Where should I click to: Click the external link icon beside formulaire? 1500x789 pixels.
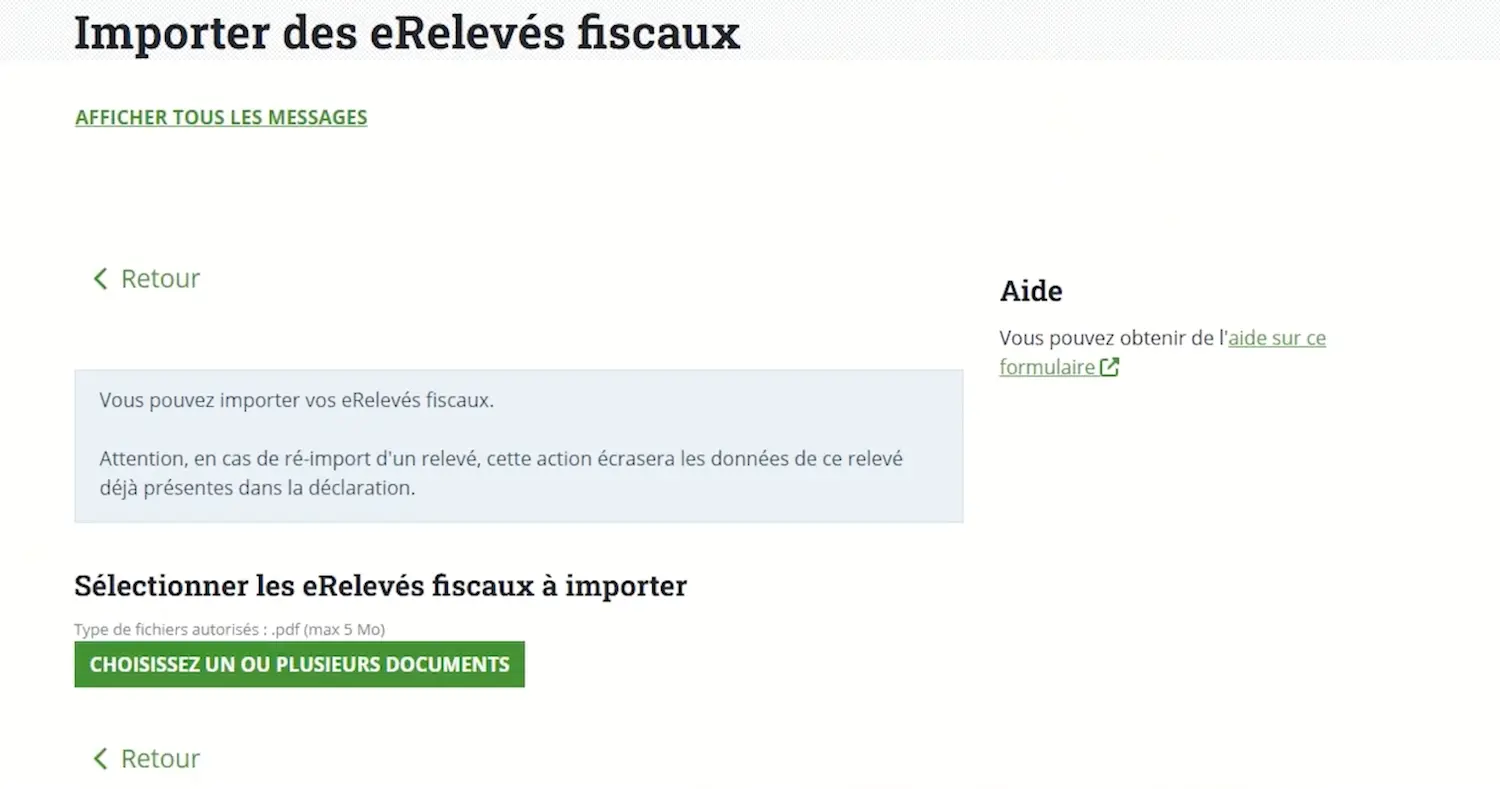pos(1109,367)
